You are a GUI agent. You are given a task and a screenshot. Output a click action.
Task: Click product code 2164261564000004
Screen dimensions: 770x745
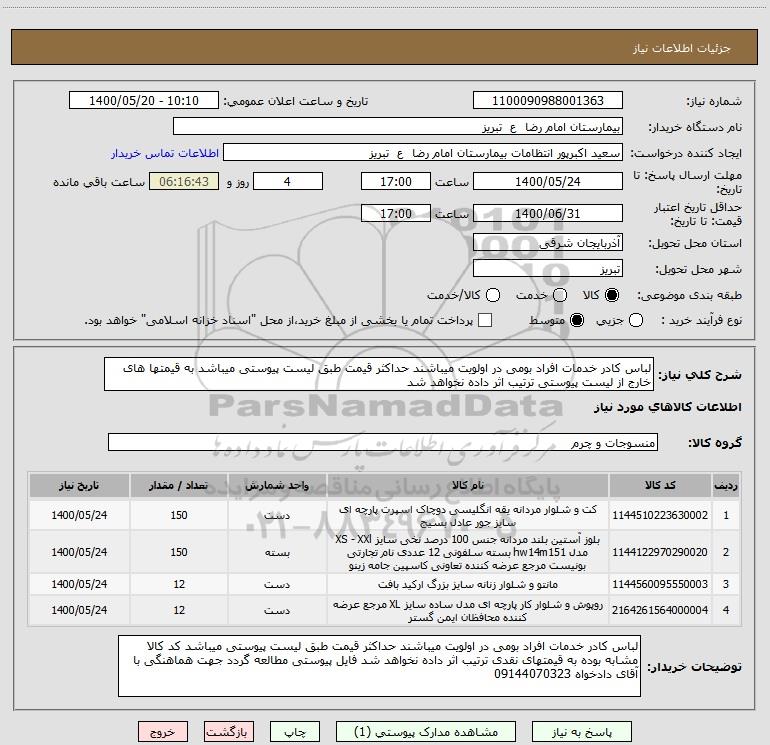(x=660, y=610)
